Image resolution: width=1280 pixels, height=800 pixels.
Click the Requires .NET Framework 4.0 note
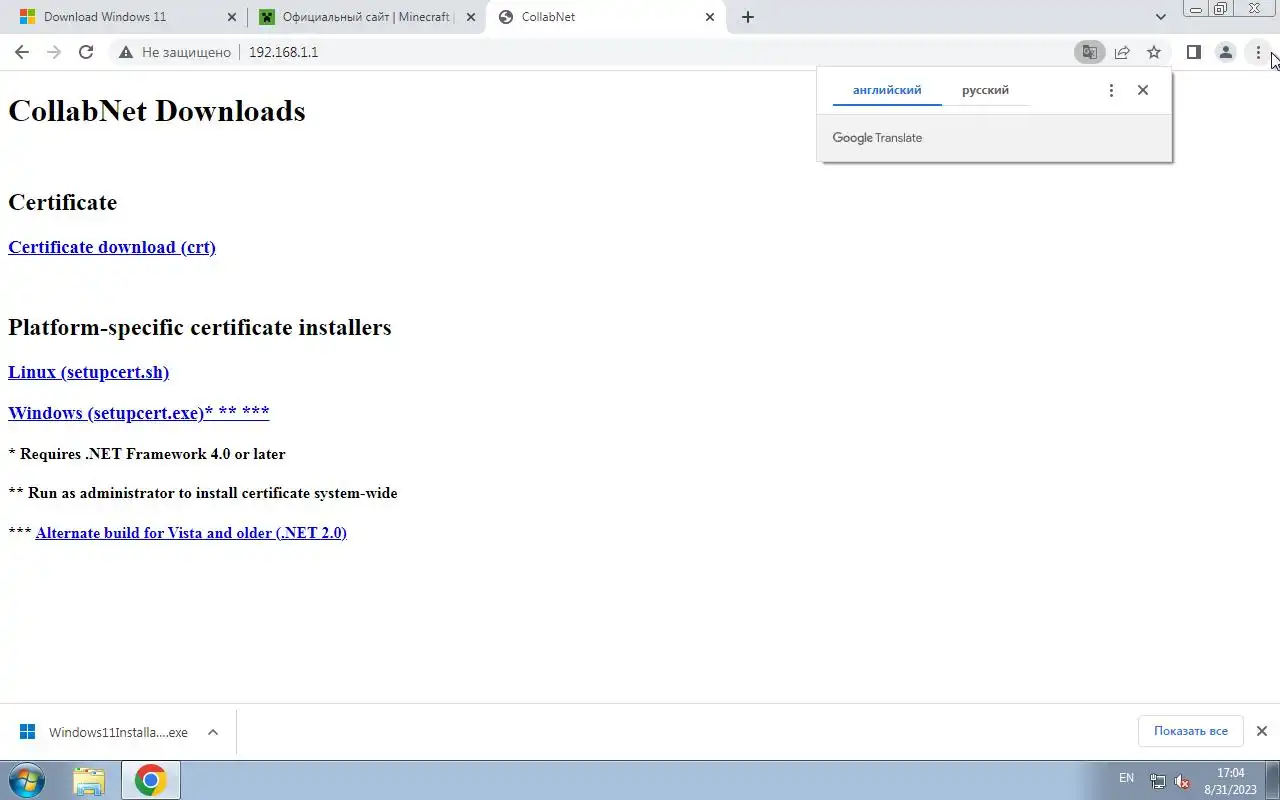pyautogui.click(x=147, y=454)
